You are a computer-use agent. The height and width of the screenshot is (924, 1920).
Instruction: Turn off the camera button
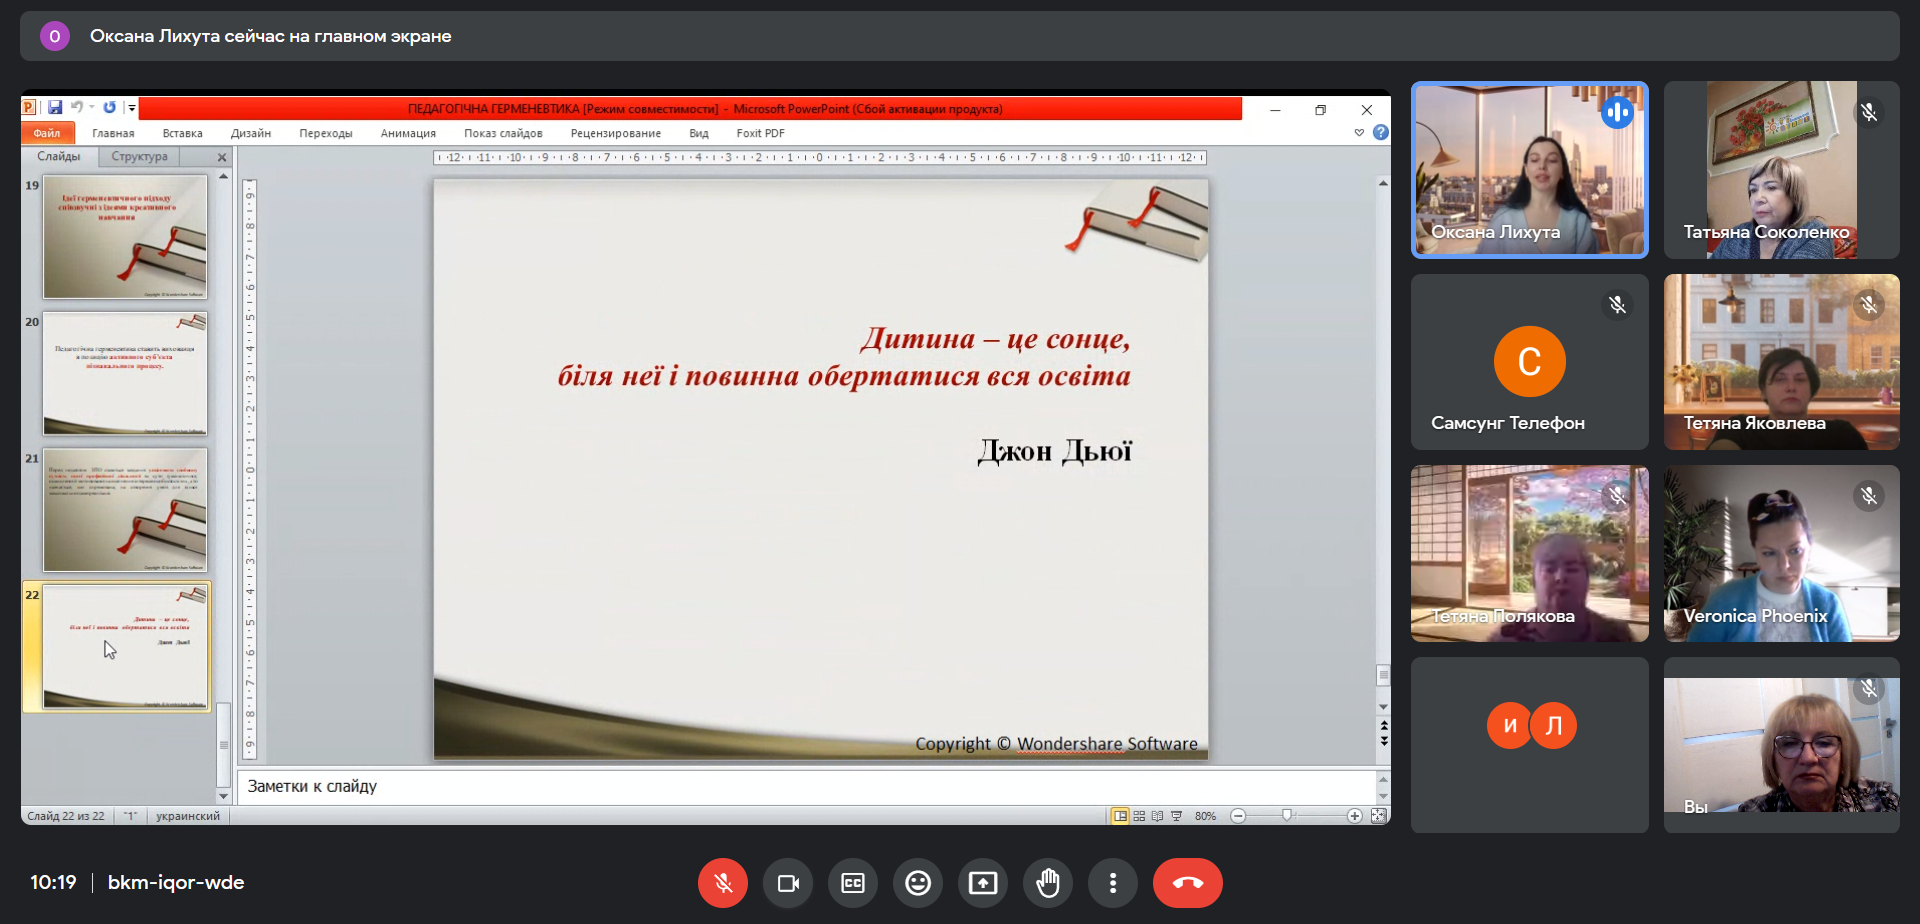[x=788, y=883]
